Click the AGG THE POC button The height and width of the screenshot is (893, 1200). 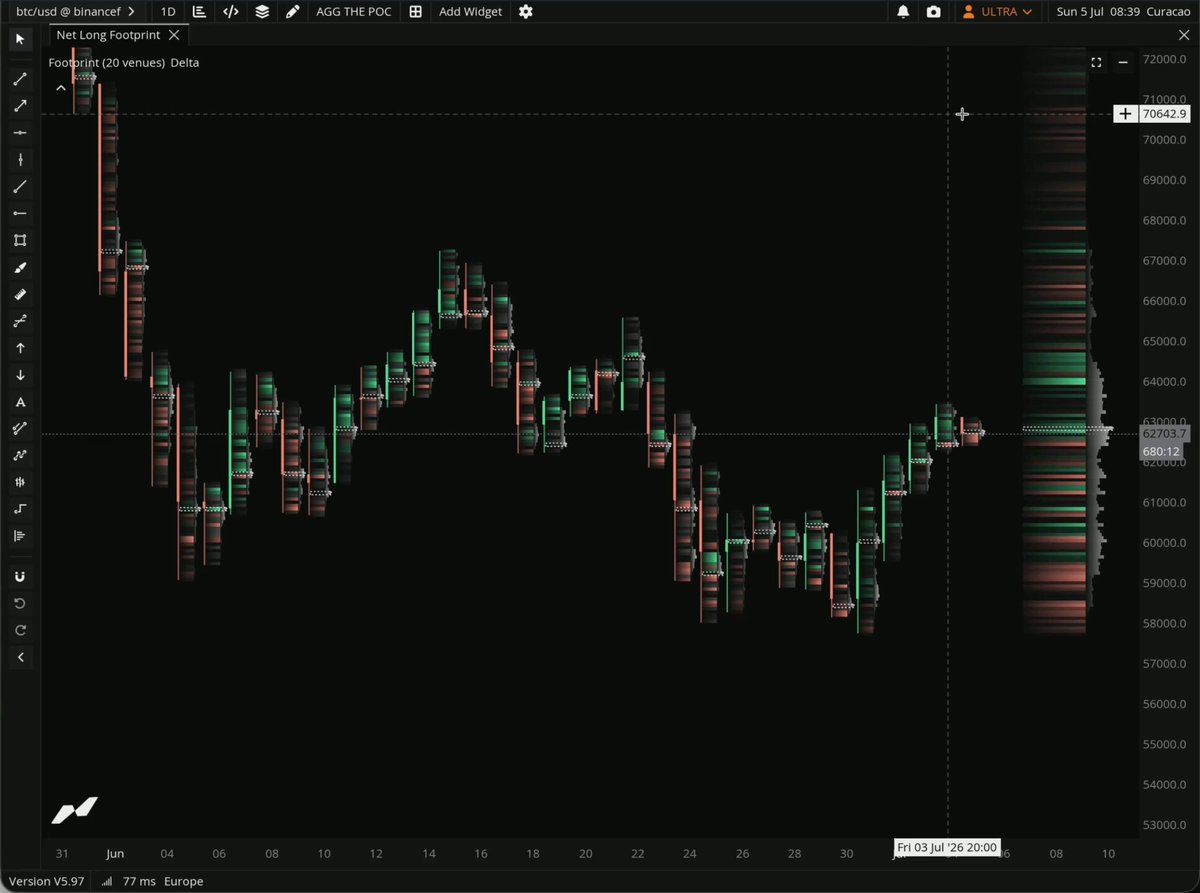coord(354,12)
